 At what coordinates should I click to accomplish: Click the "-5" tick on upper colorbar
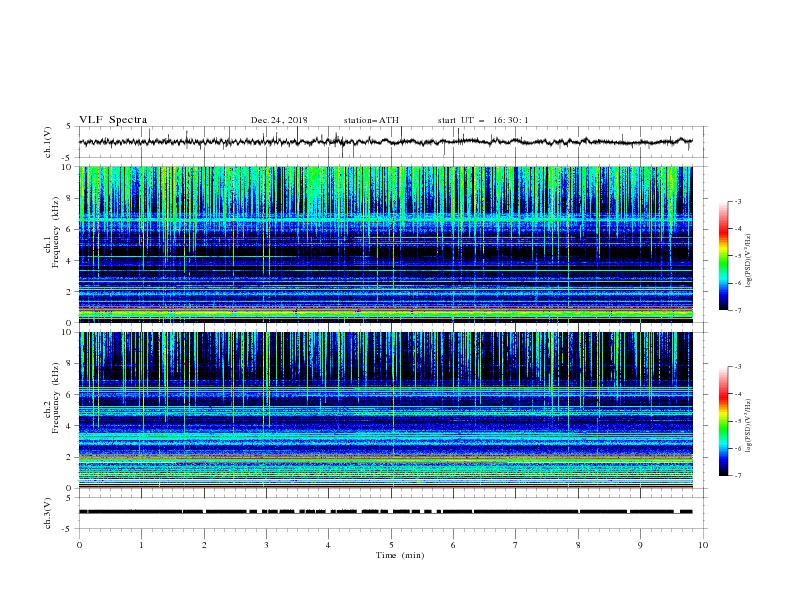tap(738, 256)
